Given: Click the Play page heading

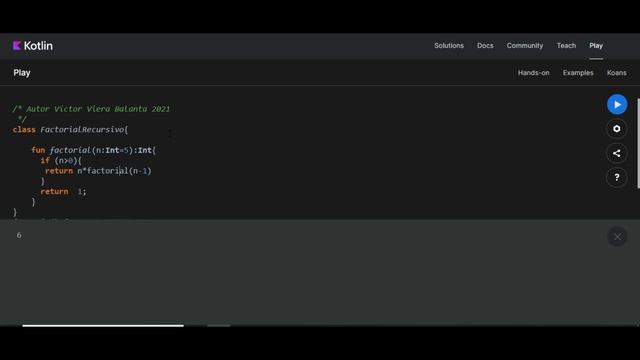Looking at the screenshot, I should (x=22, y=73).
